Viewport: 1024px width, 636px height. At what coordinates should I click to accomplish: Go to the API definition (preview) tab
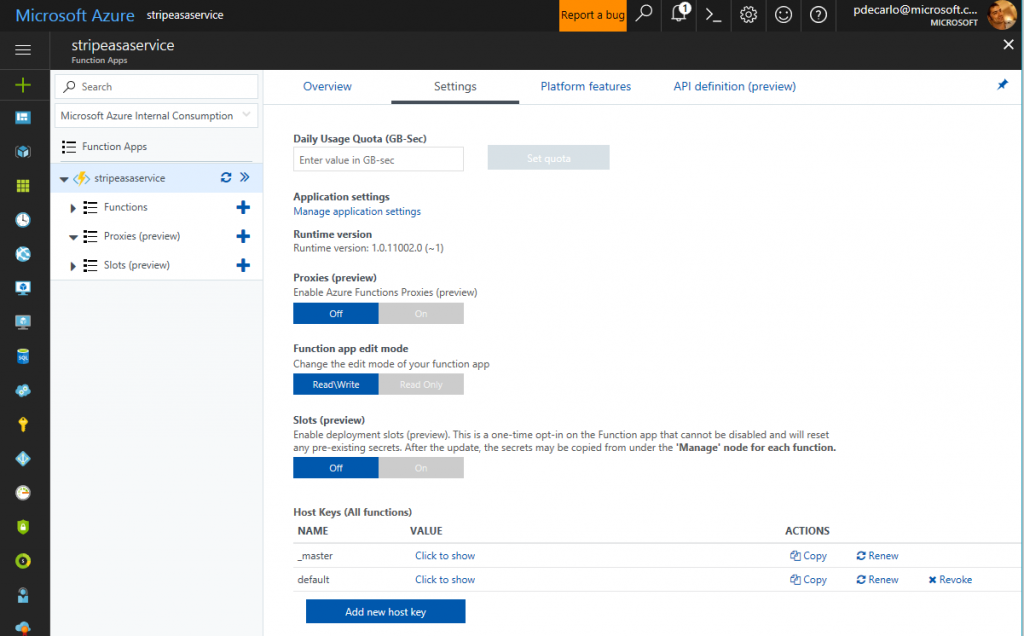tap(735, 86)
